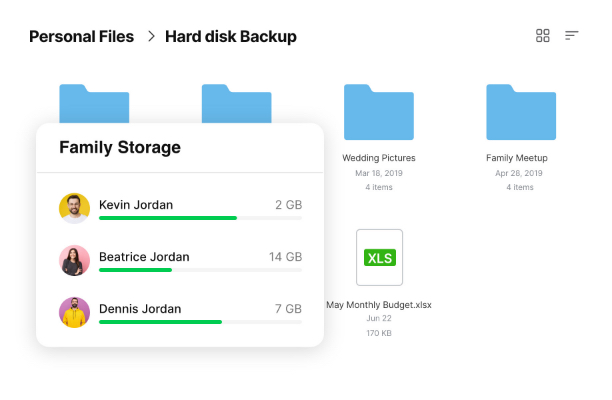This screenshot has width=612, height=400.
Task: Click the Wedding Pictures folder label
Action: 379,158
